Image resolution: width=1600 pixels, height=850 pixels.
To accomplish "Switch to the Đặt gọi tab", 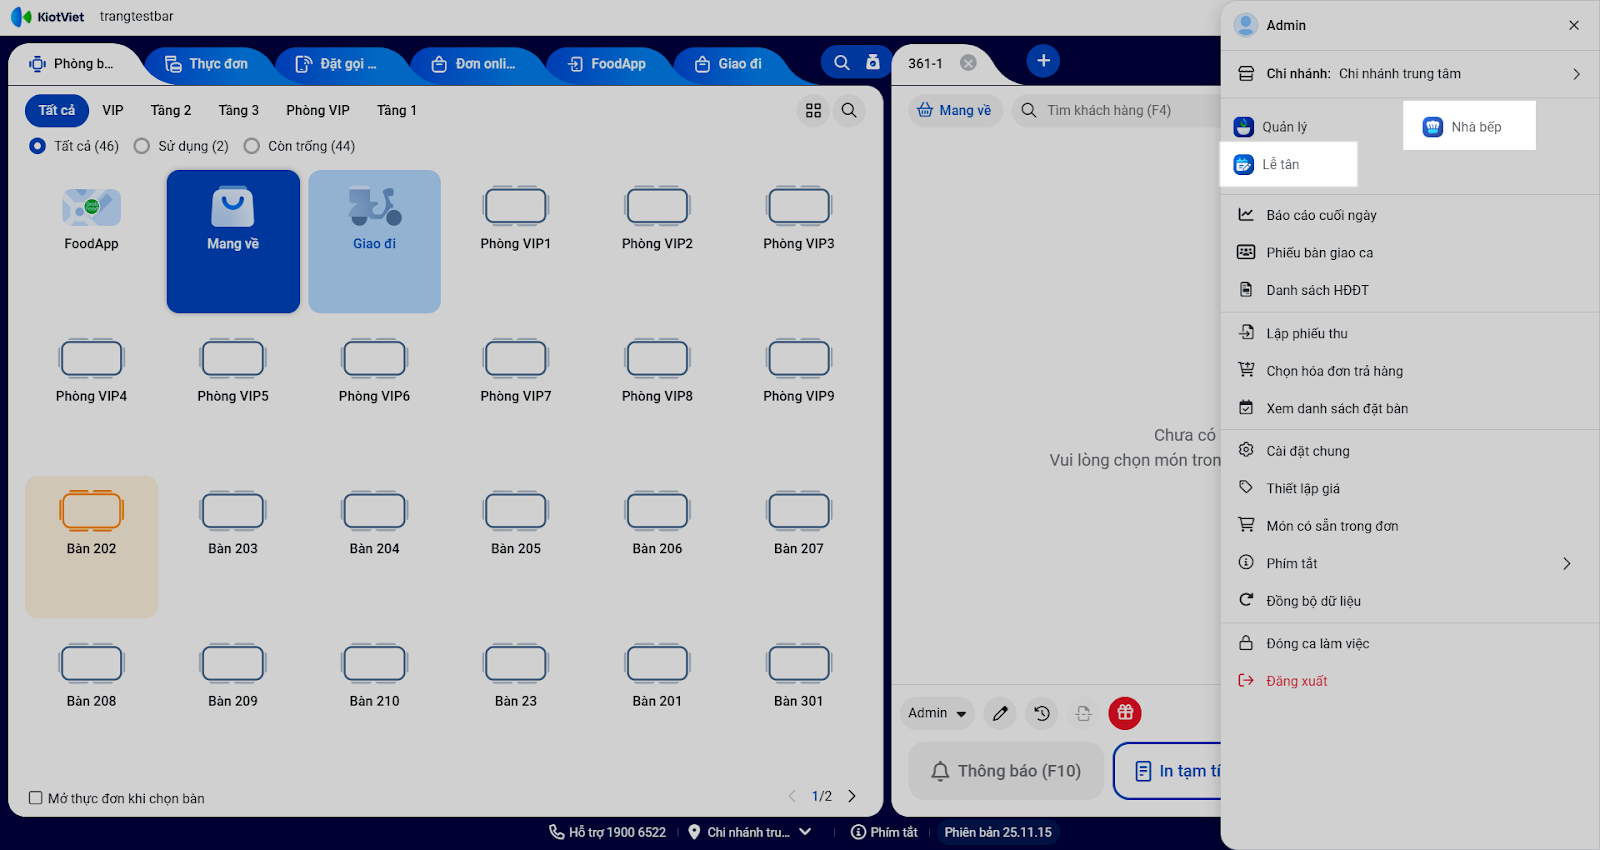I will [x=336, y=63].
